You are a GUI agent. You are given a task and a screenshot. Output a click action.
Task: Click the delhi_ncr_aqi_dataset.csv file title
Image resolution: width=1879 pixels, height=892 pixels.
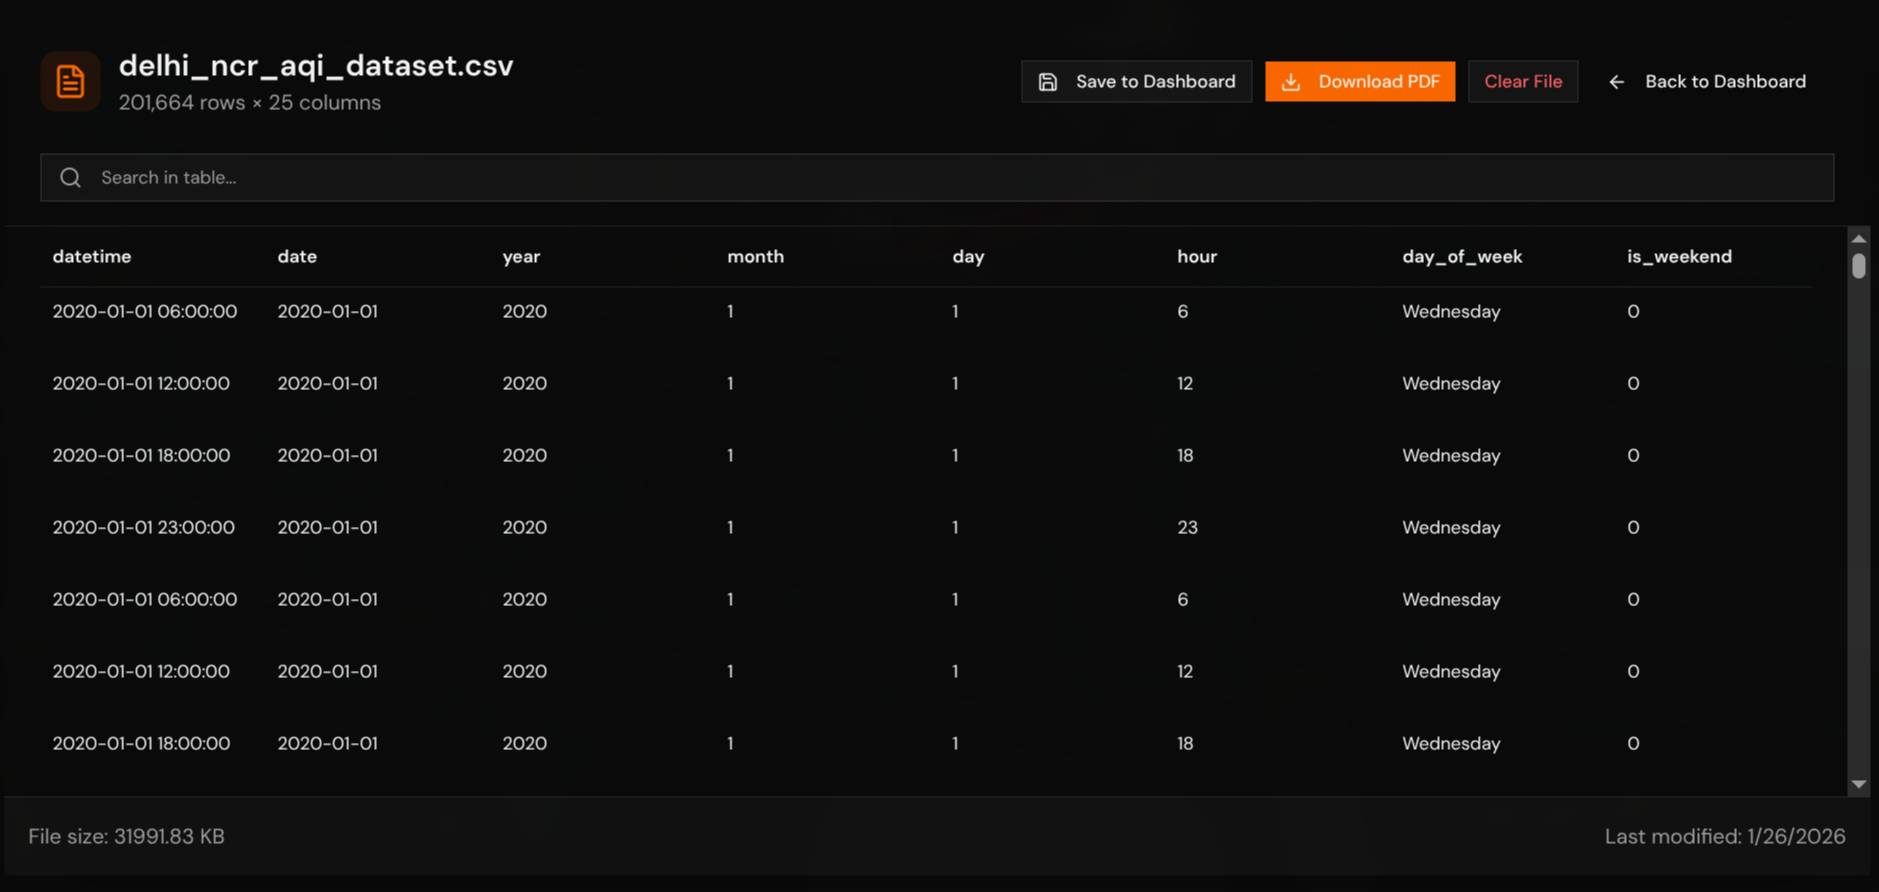(316, 66)
